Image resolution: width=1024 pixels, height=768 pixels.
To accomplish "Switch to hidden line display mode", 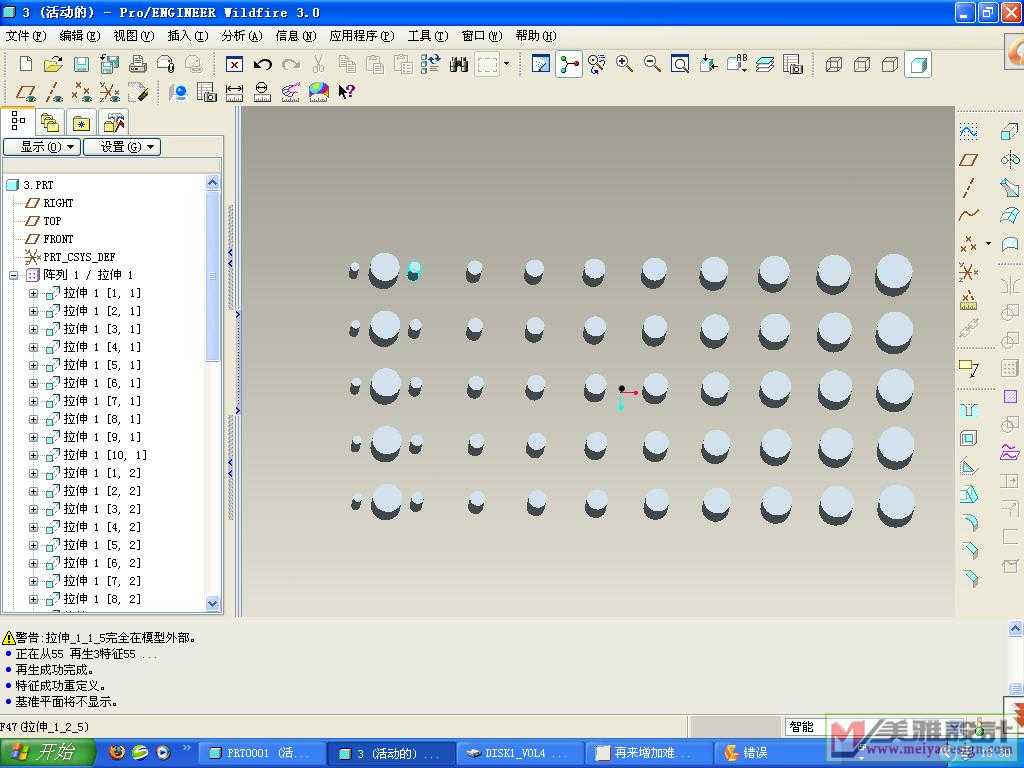I will [x=862, y=64].
